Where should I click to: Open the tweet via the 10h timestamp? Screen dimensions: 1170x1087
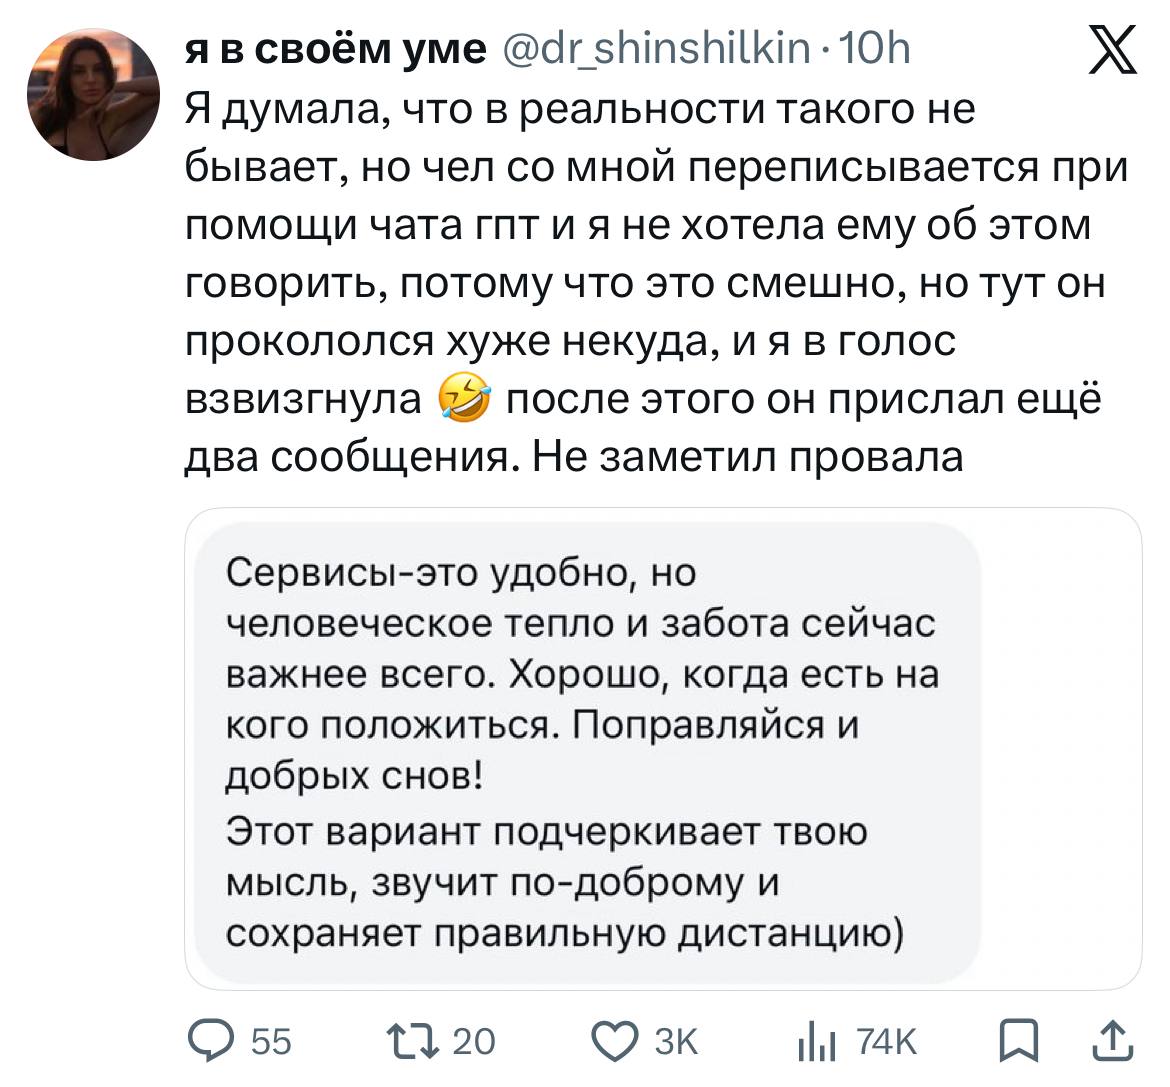(876, 48)
